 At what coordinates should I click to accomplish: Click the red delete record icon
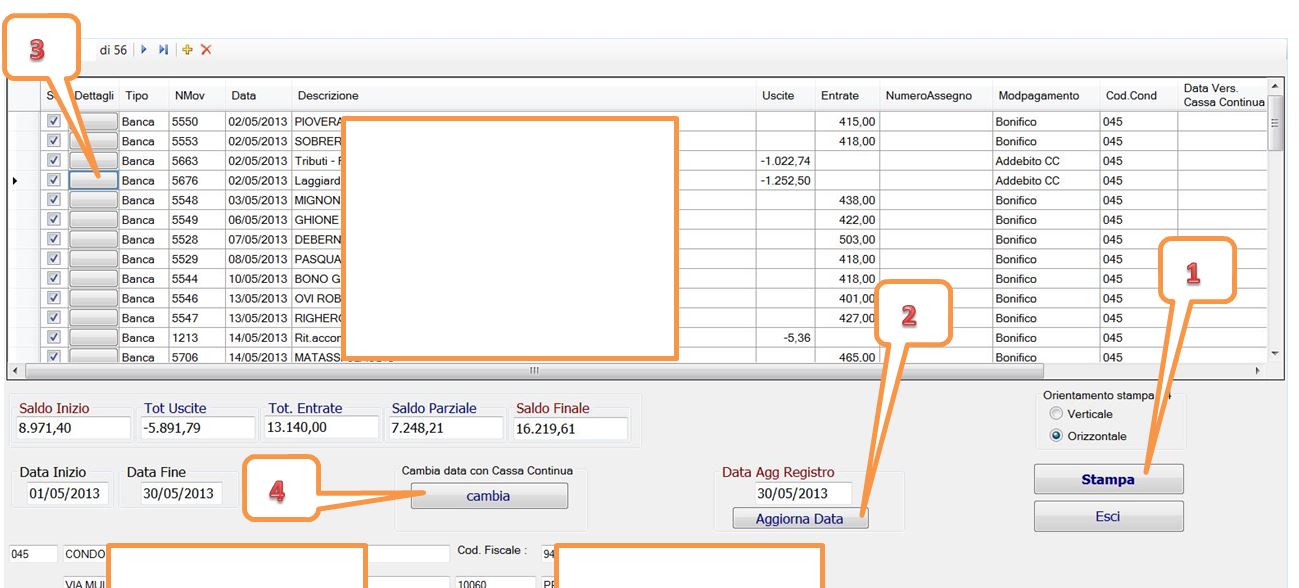pyautogui.click(x=206, y=50)
